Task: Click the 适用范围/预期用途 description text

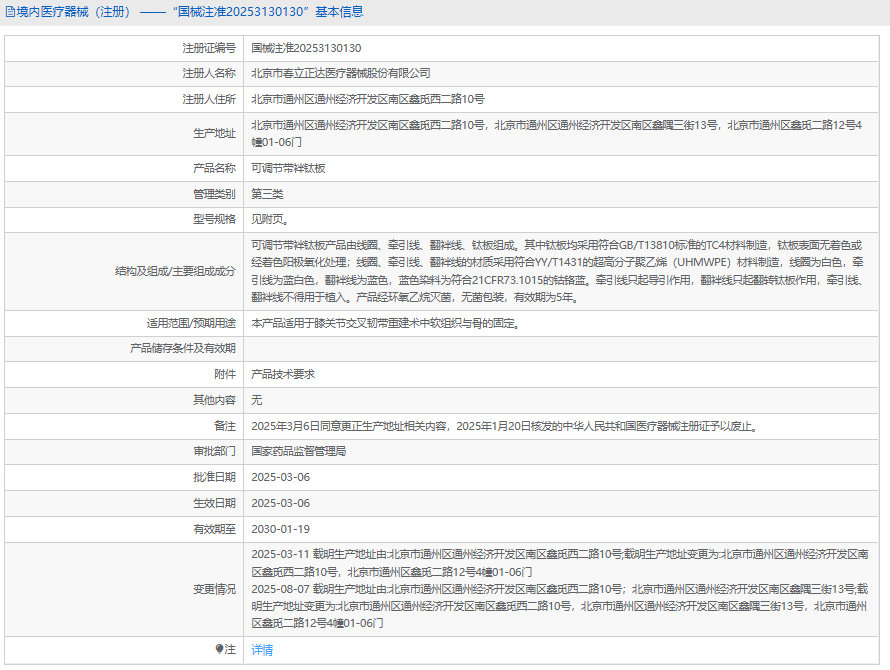Action: coord(385,322)
